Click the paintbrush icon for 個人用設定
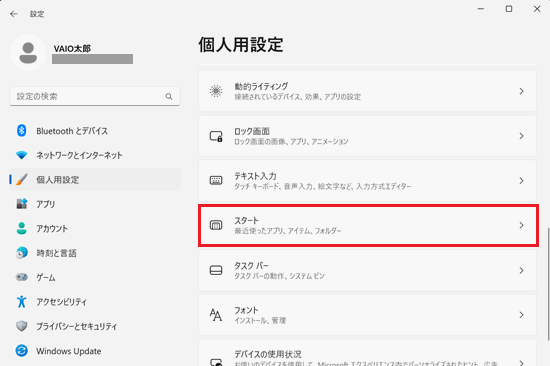This screenshot has width=550, height=366. click(x=22, y=180)
